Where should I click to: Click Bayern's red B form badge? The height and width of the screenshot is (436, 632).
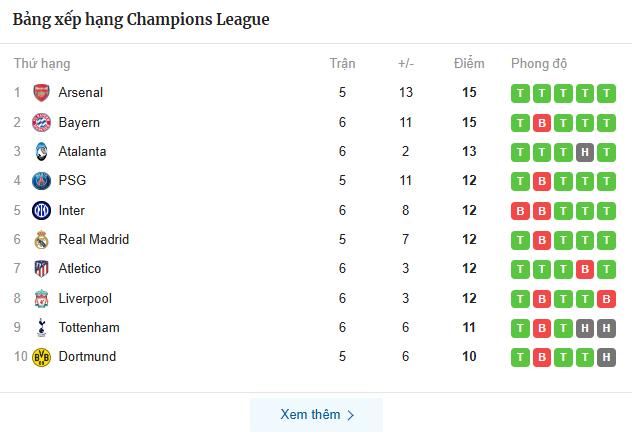(x=542, y=123)
